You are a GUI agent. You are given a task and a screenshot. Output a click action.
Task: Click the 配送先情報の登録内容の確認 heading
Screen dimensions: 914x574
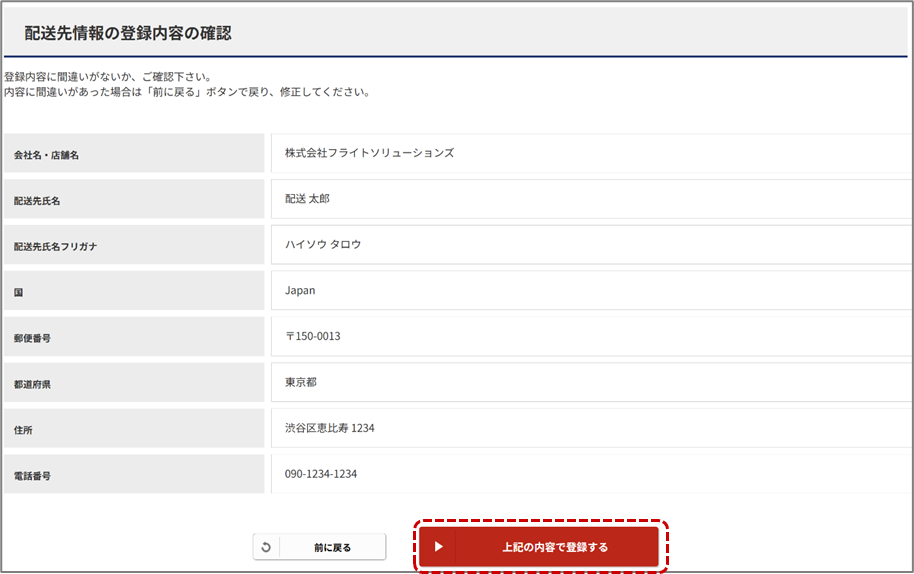[128, 33]
